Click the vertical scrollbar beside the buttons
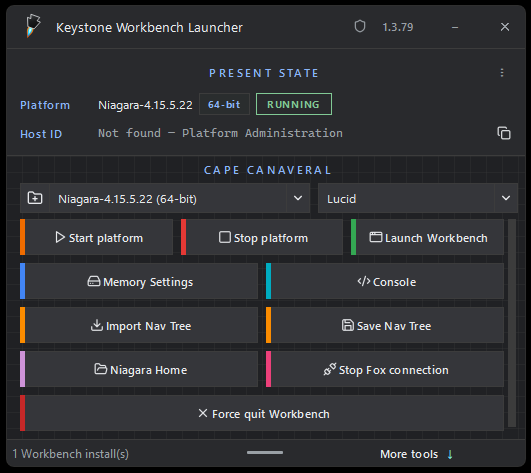This screenshot has height=473, width=531. coord(512,323)
